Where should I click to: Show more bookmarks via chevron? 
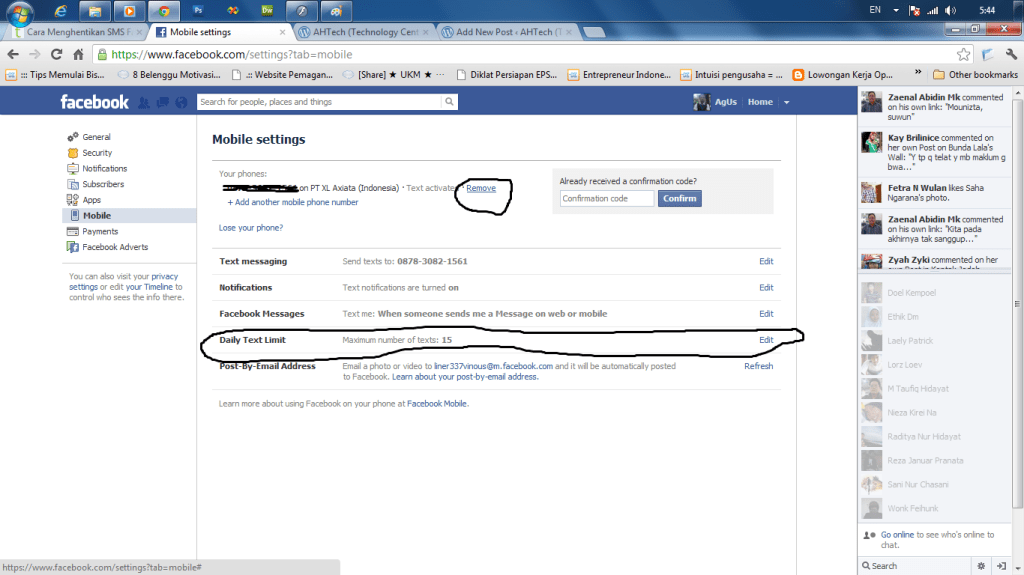pyautogui.click(x=918, y=72)
